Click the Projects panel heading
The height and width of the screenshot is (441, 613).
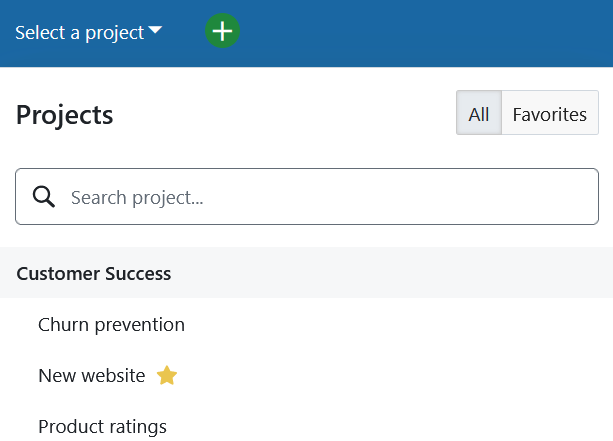pos(65,115)
